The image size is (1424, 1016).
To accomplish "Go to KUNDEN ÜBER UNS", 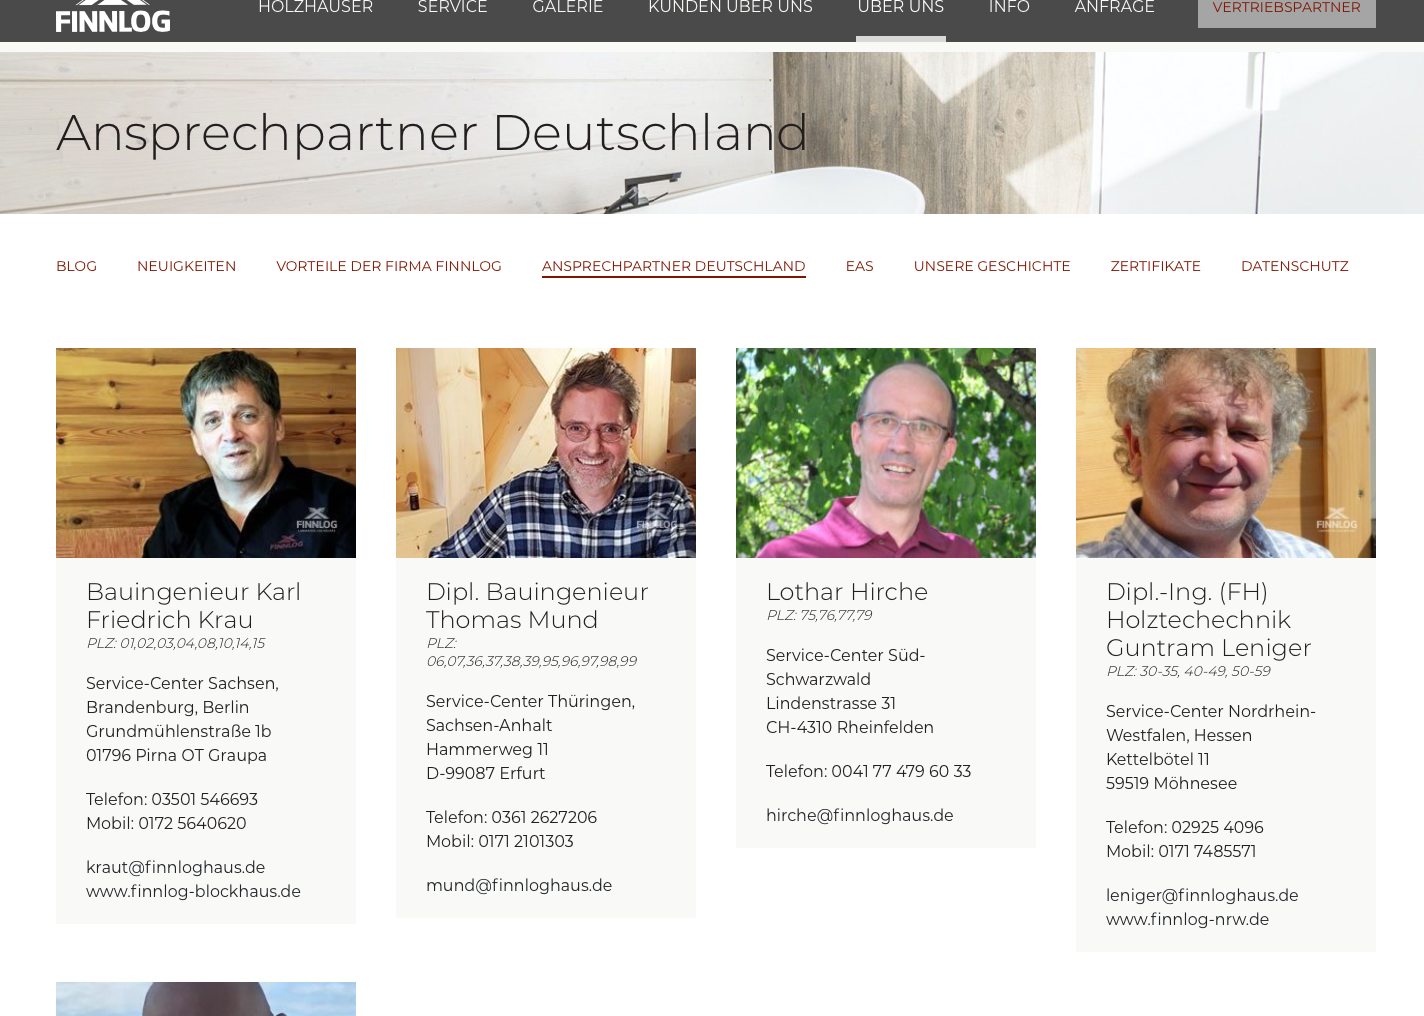I will pos(730,8).
